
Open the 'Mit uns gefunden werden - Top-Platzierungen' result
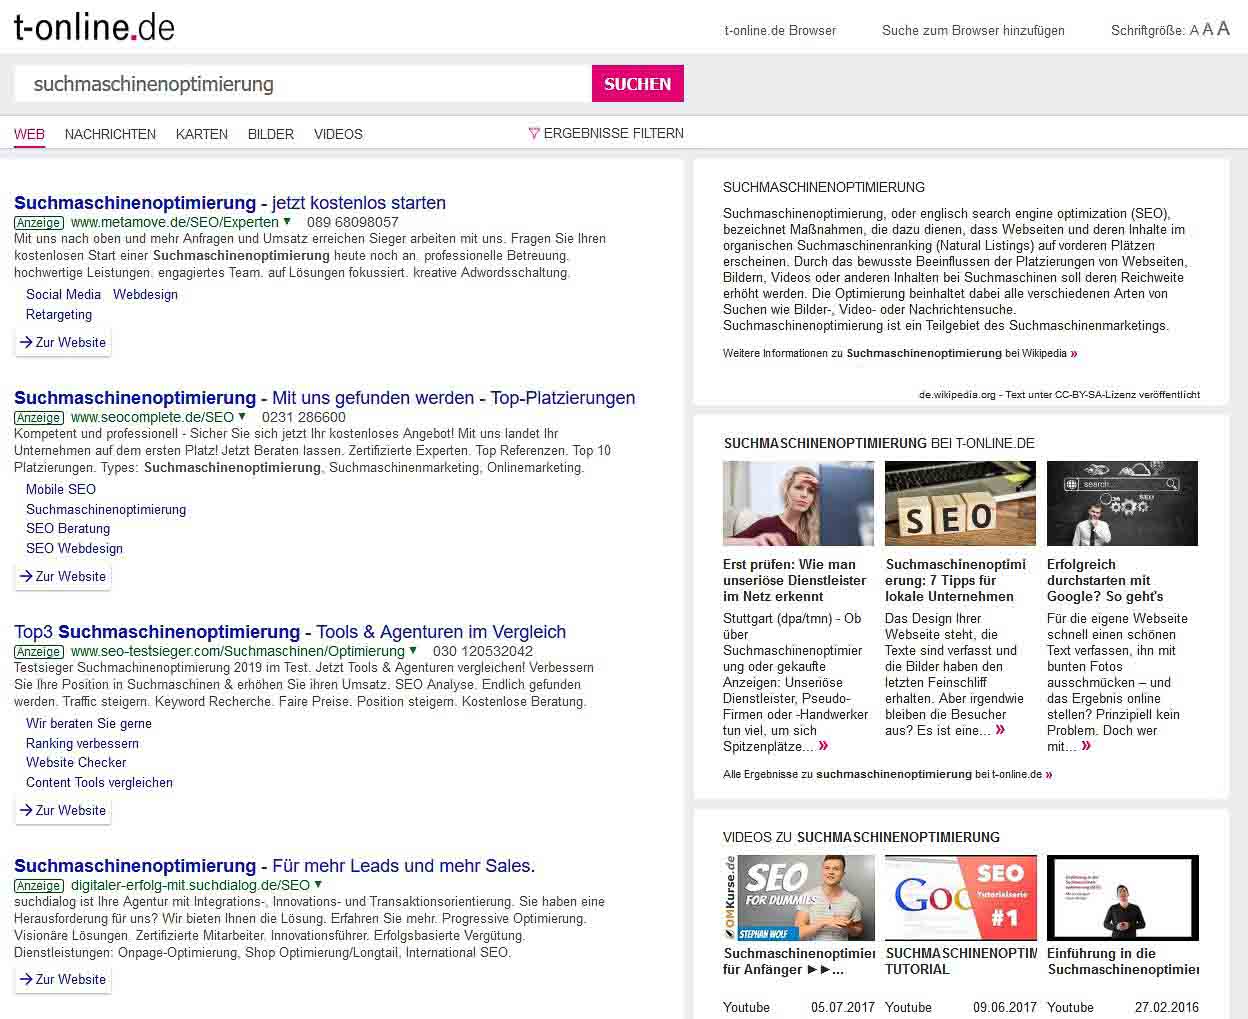coord(325,398)
